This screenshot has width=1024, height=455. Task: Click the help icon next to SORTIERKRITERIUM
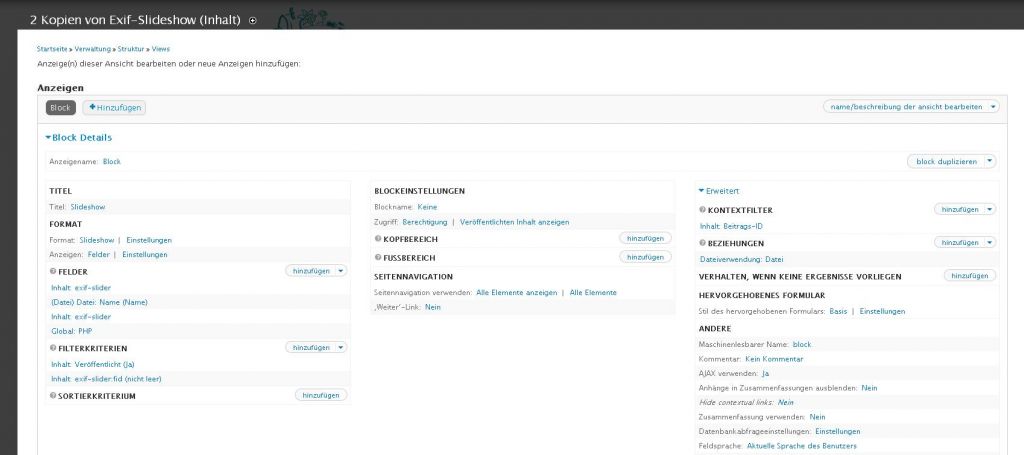53,396
